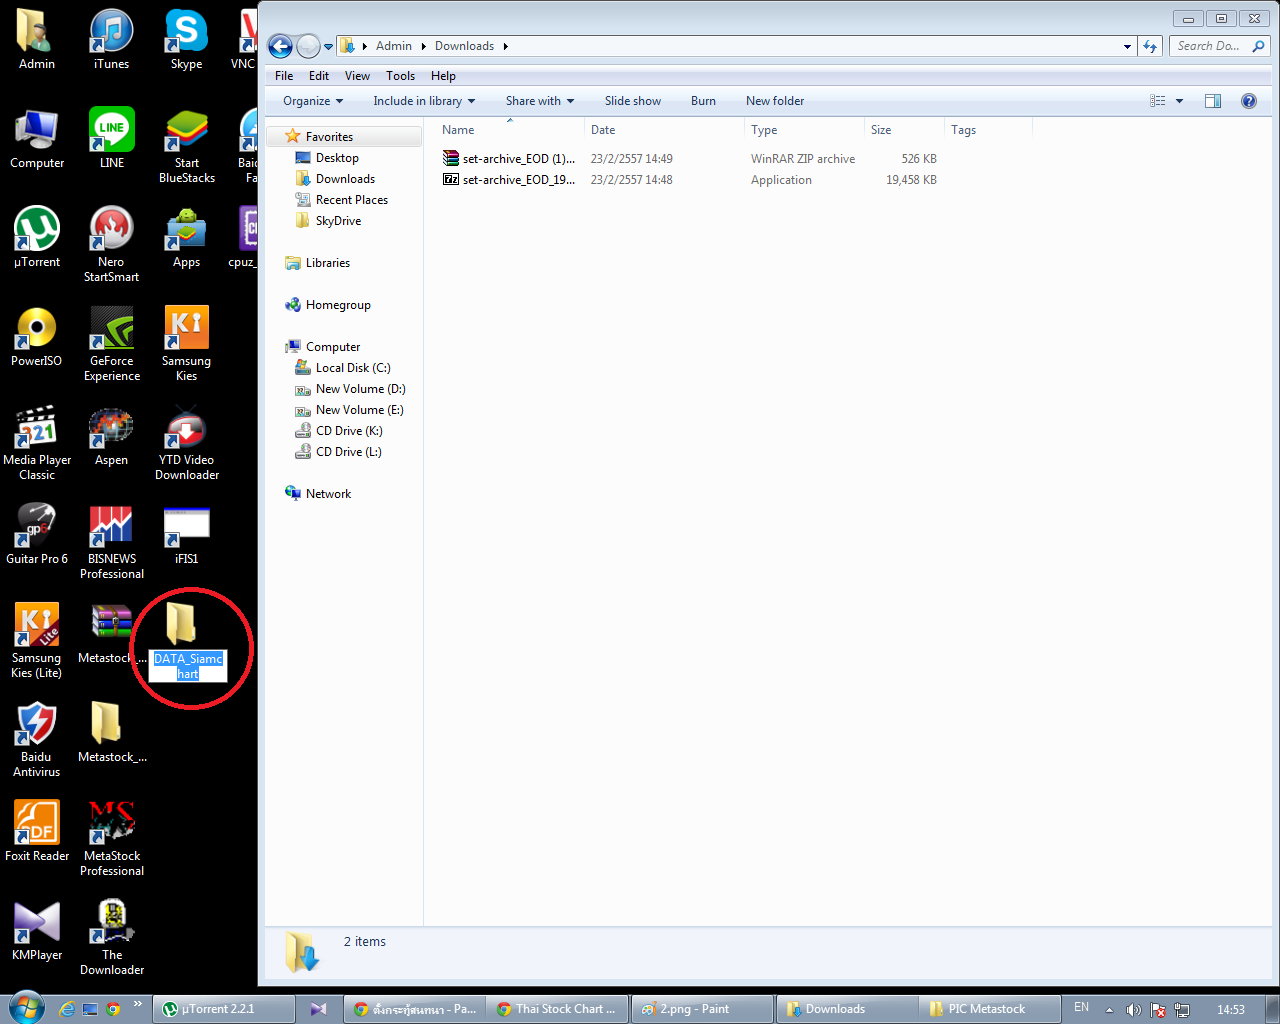This screenshot has height=1024, width=1280.
Task: Open GeForce Experience desktop icon
Action: point(111,343)
